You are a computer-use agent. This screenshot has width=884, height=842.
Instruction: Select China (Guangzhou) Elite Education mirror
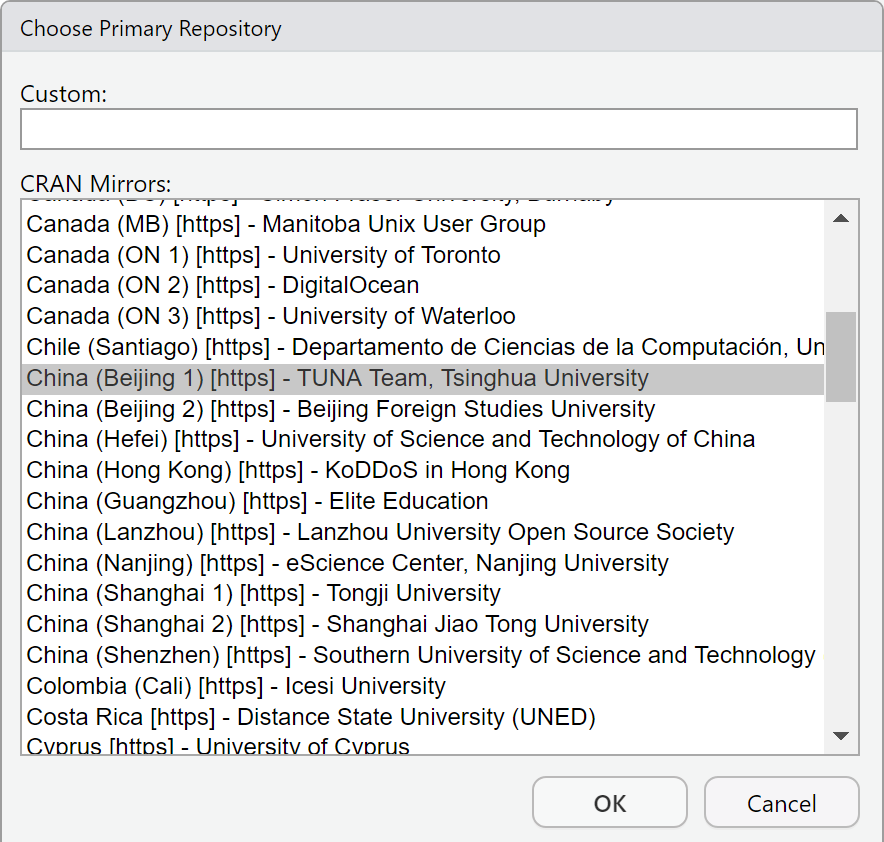(257, 502)
